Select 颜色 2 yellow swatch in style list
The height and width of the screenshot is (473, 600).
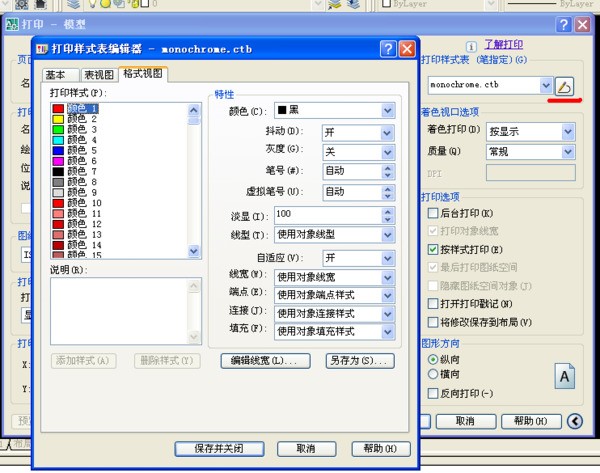tap(58, 119)
